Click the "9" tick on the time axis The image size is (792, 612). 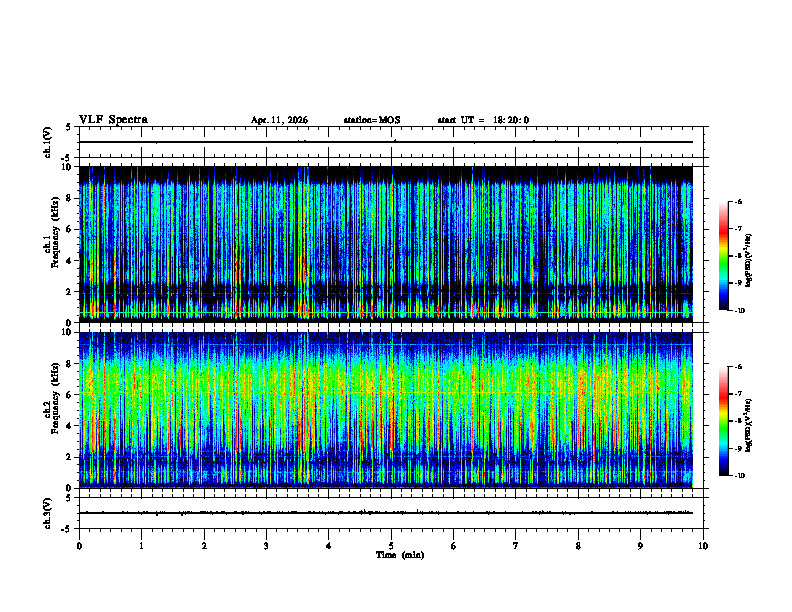(x=640, y=546)
